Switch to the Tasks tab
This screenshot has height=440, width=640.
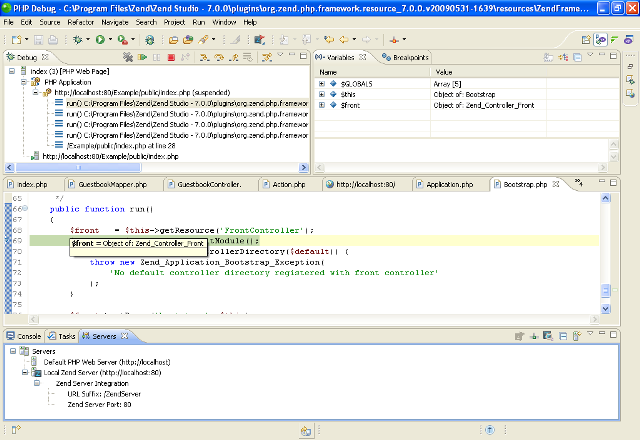pos(61,336)
